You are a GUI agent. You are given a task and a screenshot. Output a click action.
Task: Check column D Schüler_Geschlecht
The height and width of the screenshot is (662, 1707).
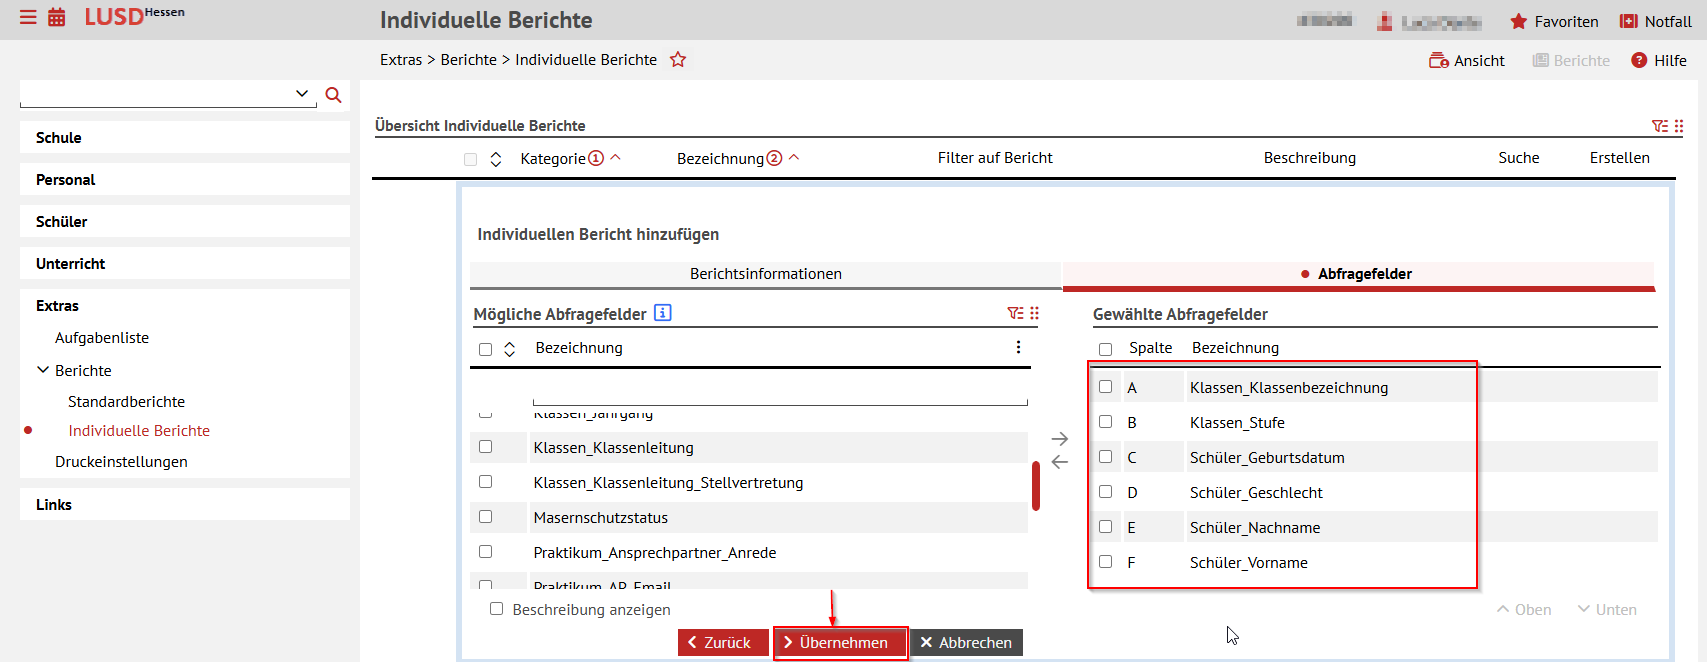pos(1105,491)
